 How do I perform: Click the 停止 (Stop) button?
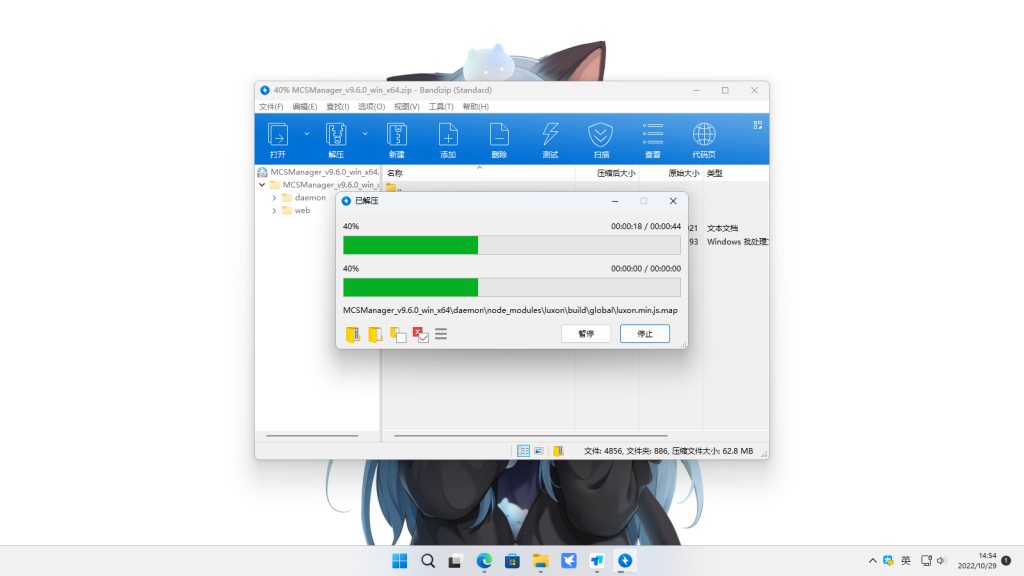[x=645, y=334]
